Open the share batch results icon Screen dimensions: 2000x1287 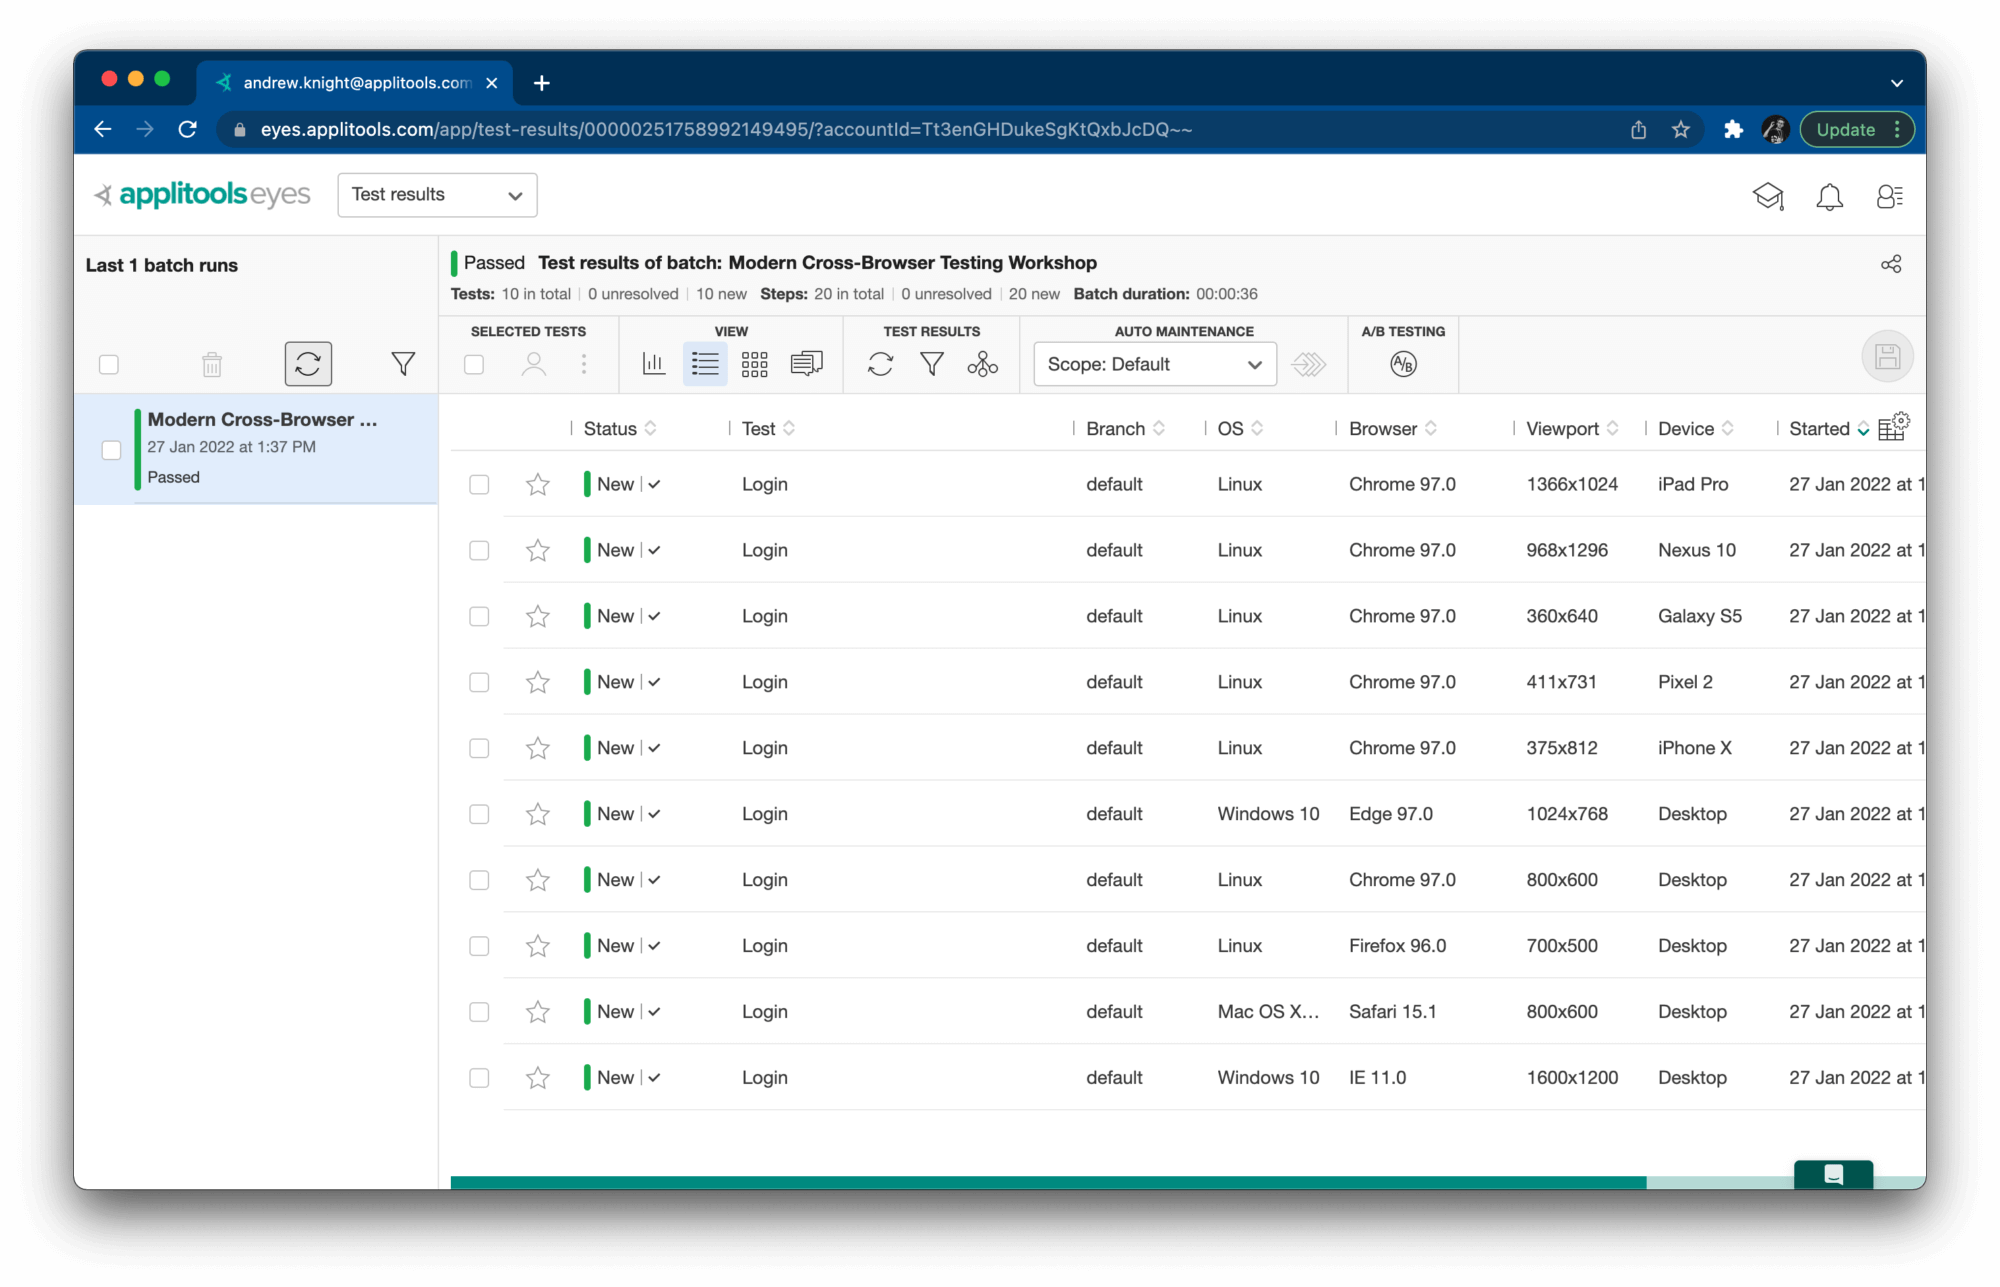(1891, 263)
